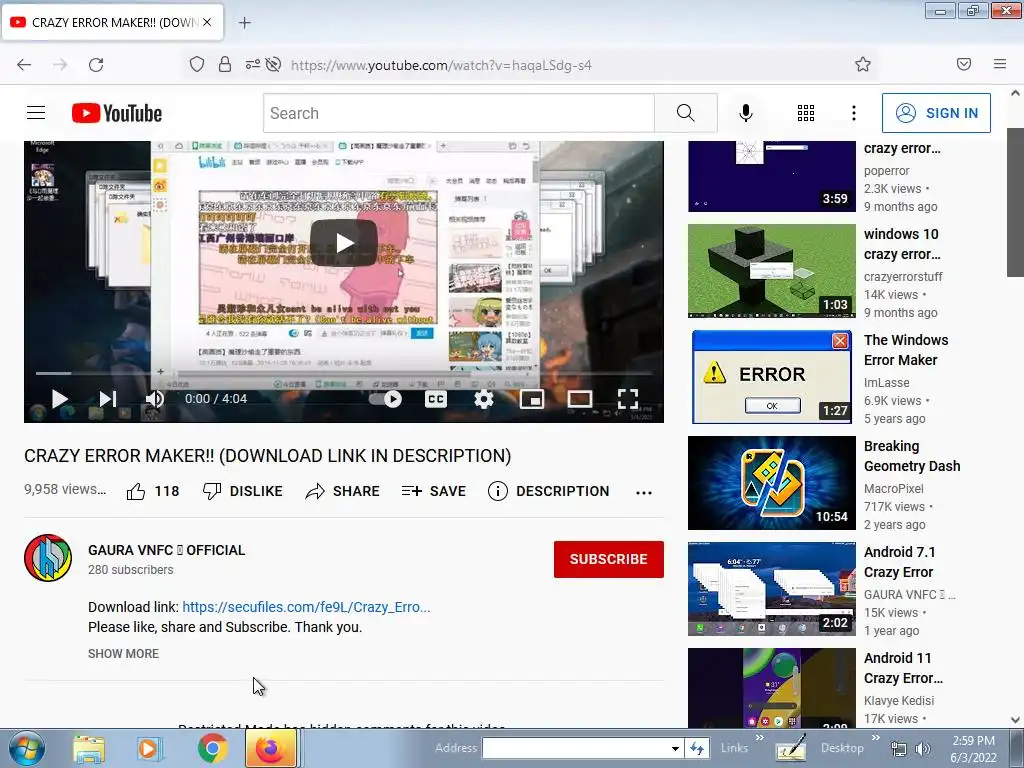The image size is (1024, 768).
Task: Click system tray volume speaker
Action: 922,749
